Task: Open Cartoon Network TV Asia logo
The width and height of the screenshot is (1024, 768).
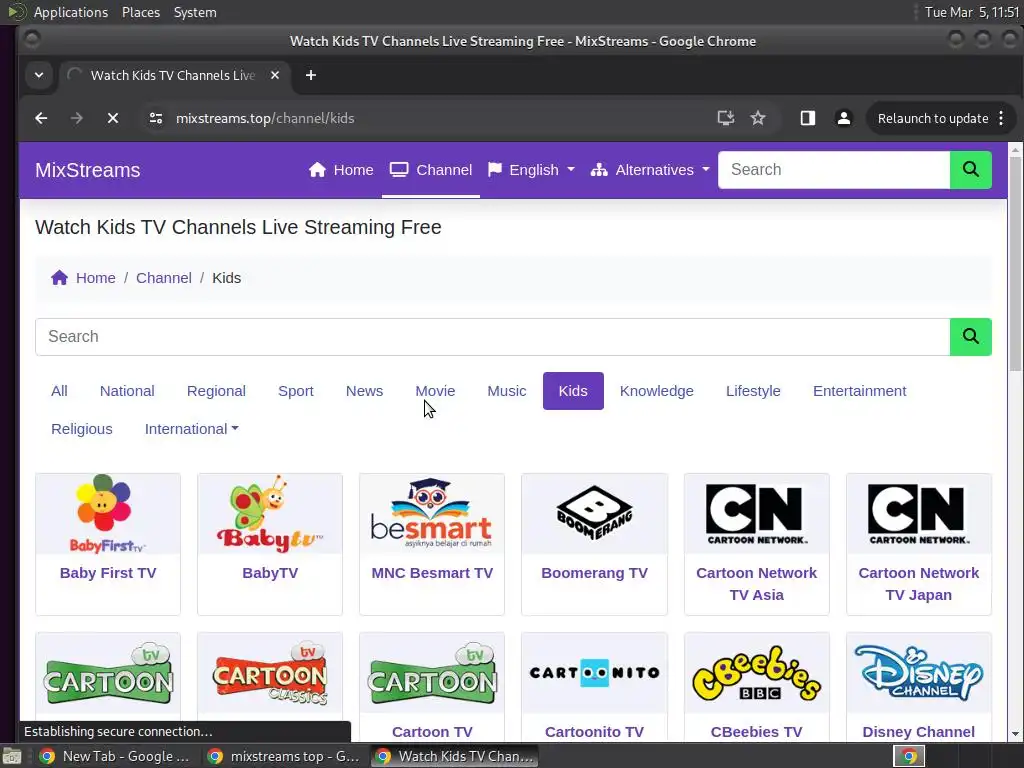Action: [756, 513]
